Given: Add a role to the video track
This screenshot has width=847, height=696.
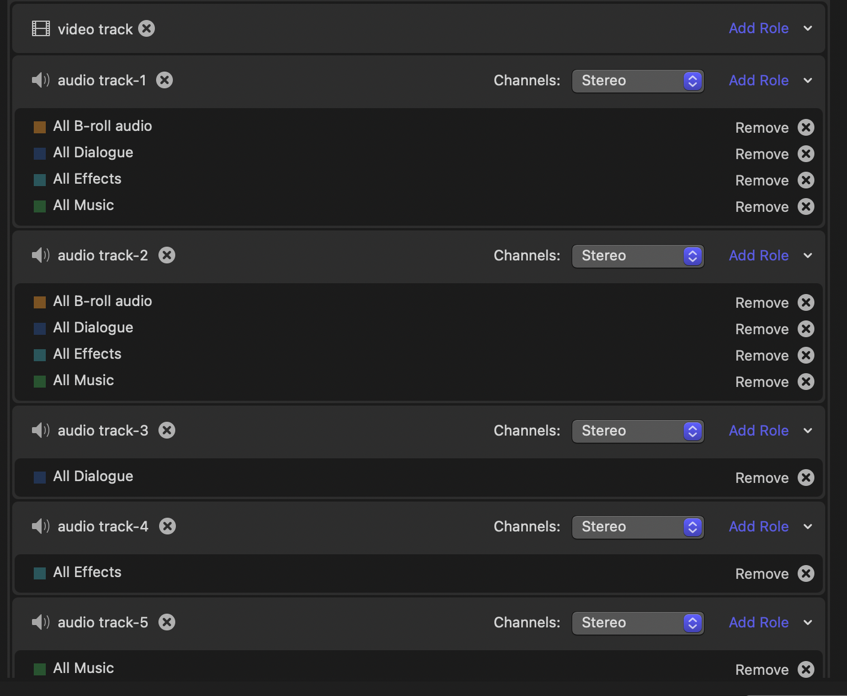Looking at the screenshot, I should click(x=758, y=29).
